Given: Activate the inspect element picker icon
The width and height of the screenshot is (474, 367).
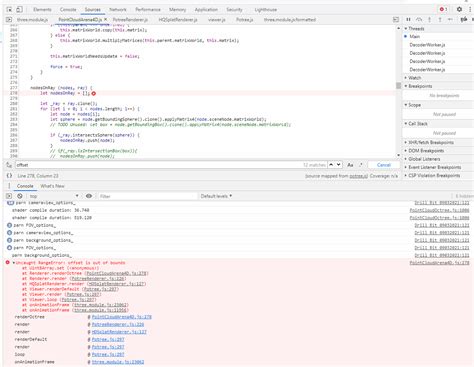Looking at the screenshot, I should (x=9, y=9).
